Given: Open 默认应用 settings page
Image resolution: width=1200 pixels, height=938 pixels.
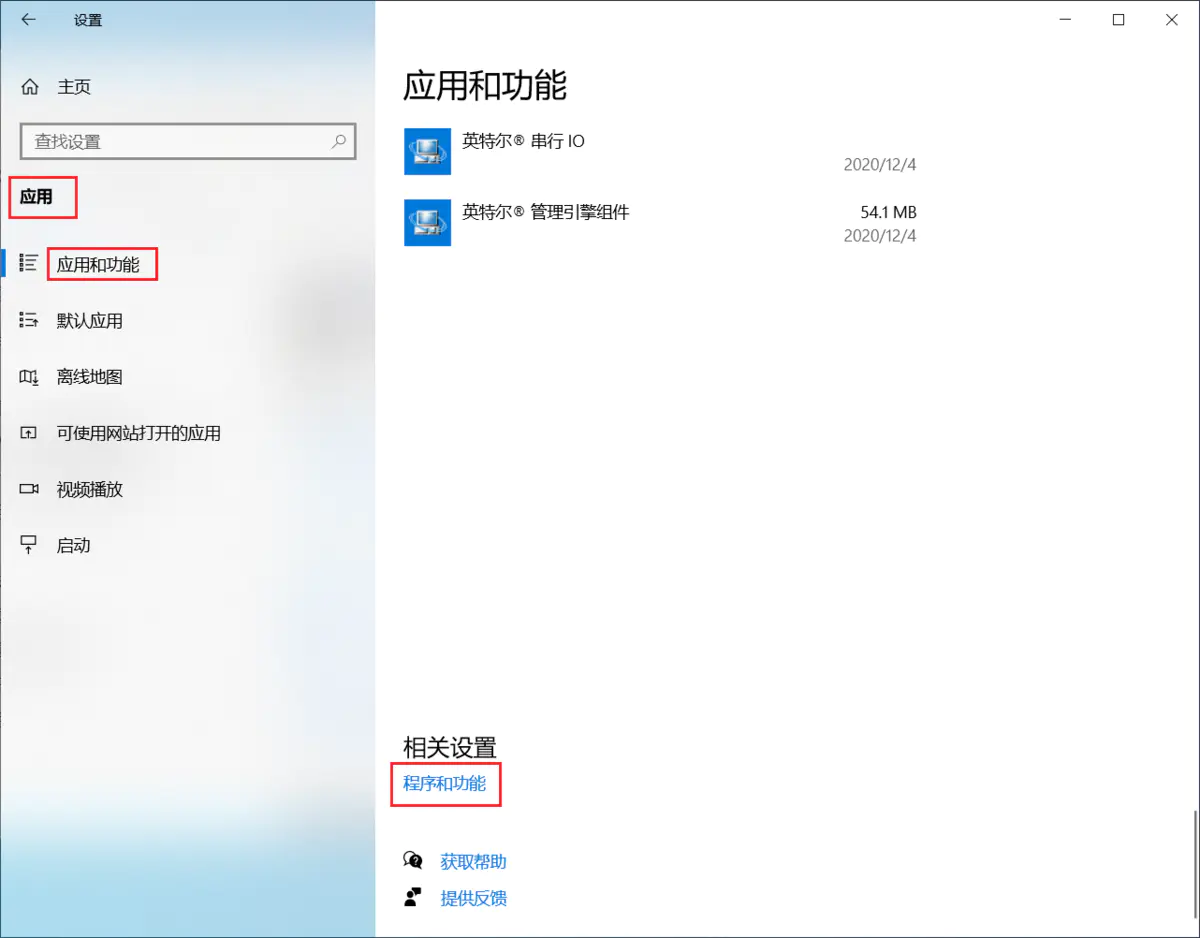Looking at the screenshot, I should click(x=90, y=321).
